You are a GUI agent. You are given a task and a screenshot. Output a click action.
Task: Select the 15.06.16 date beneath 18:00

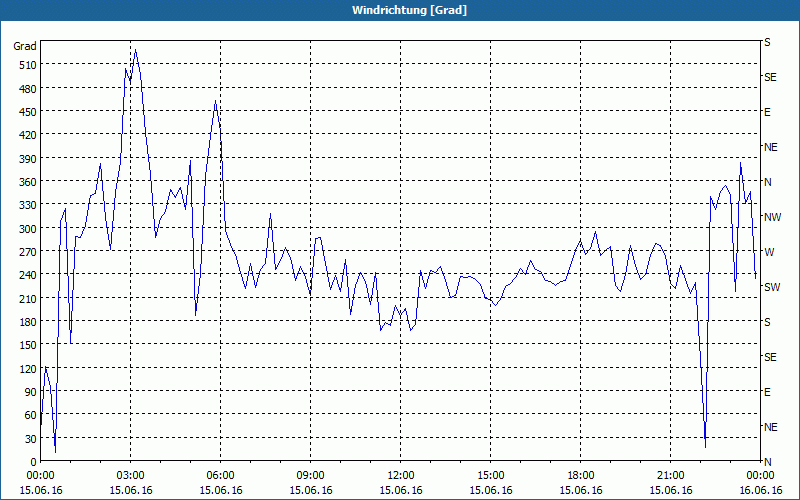(581, 490)
